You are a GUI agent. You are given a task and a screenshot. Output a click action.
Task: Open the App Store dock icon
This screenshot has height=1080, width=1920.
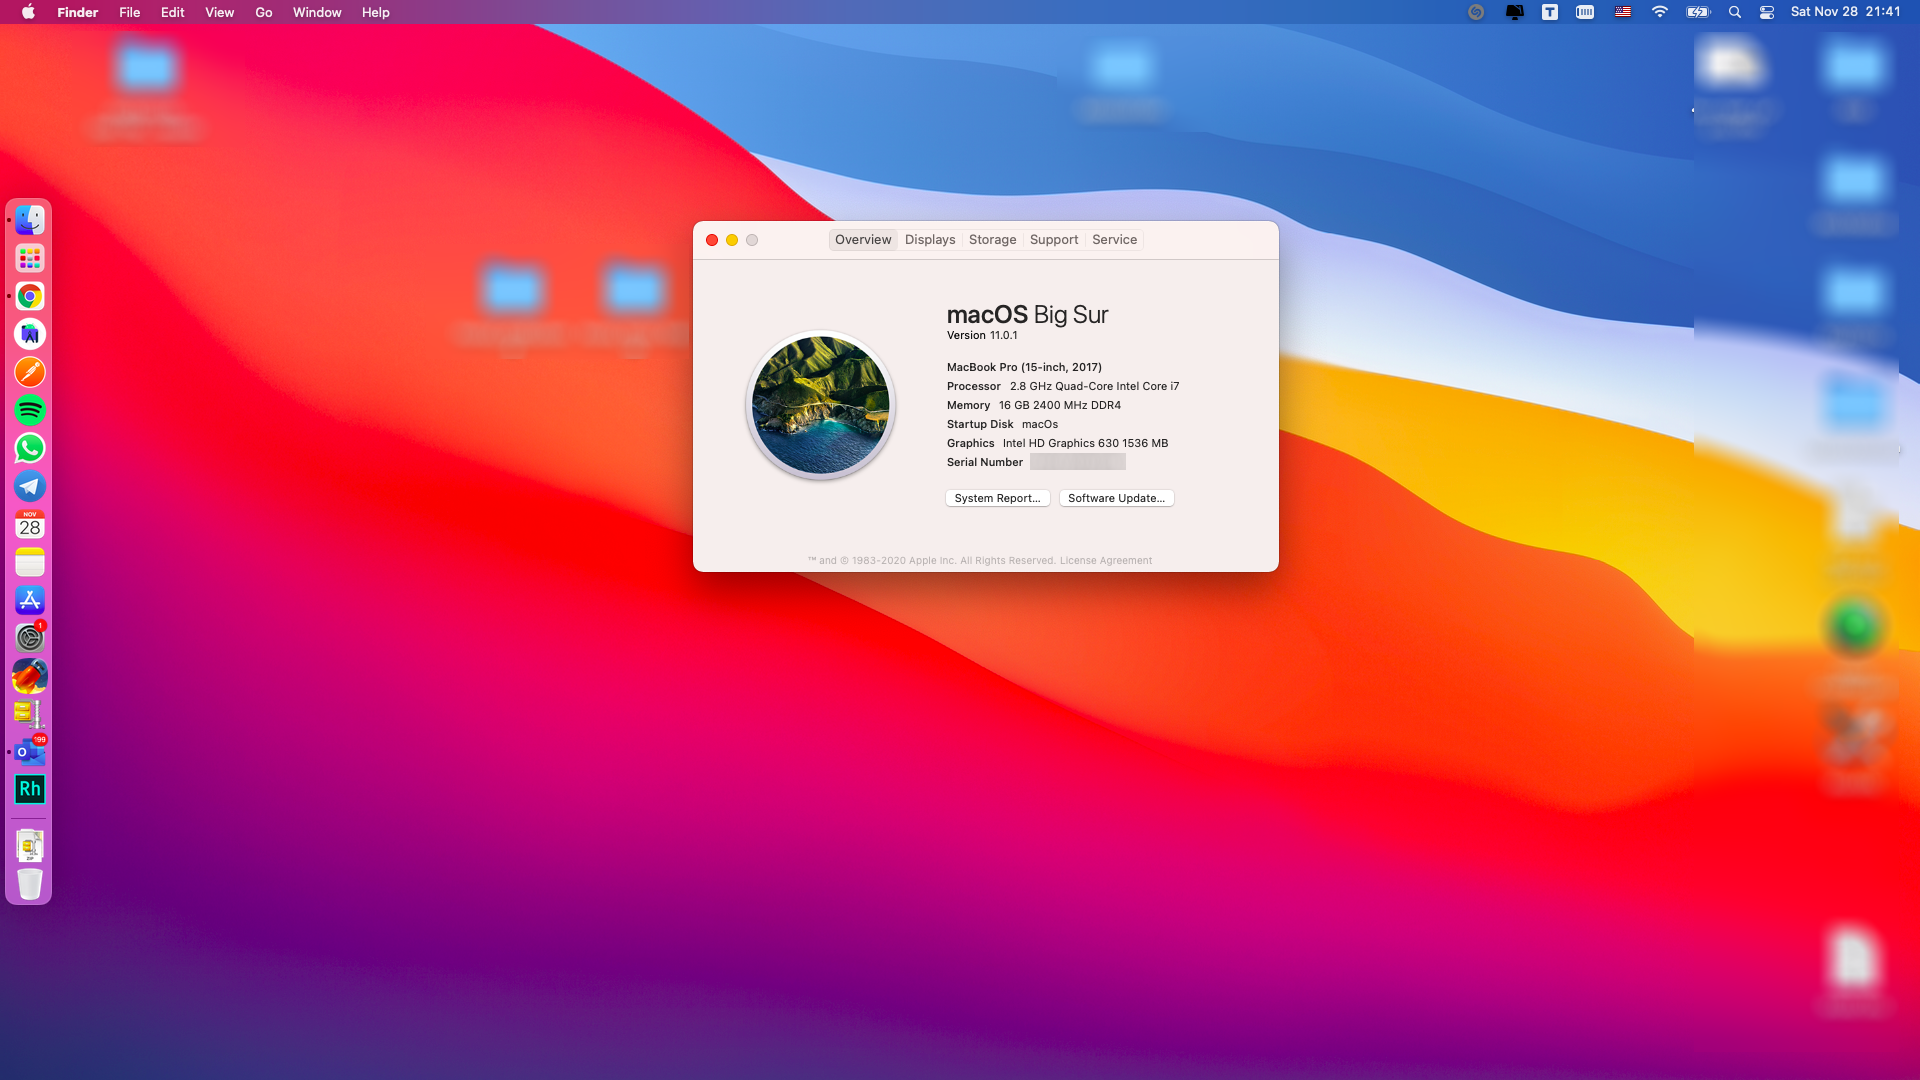pyautogui.click(x=30, y=600)
